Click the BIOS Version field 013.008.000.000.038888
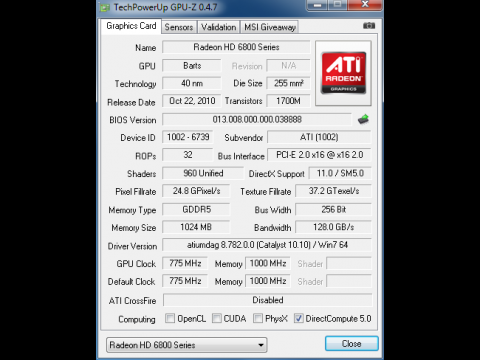The height and width of the screenshot is (360, 480). click(257, 119)
